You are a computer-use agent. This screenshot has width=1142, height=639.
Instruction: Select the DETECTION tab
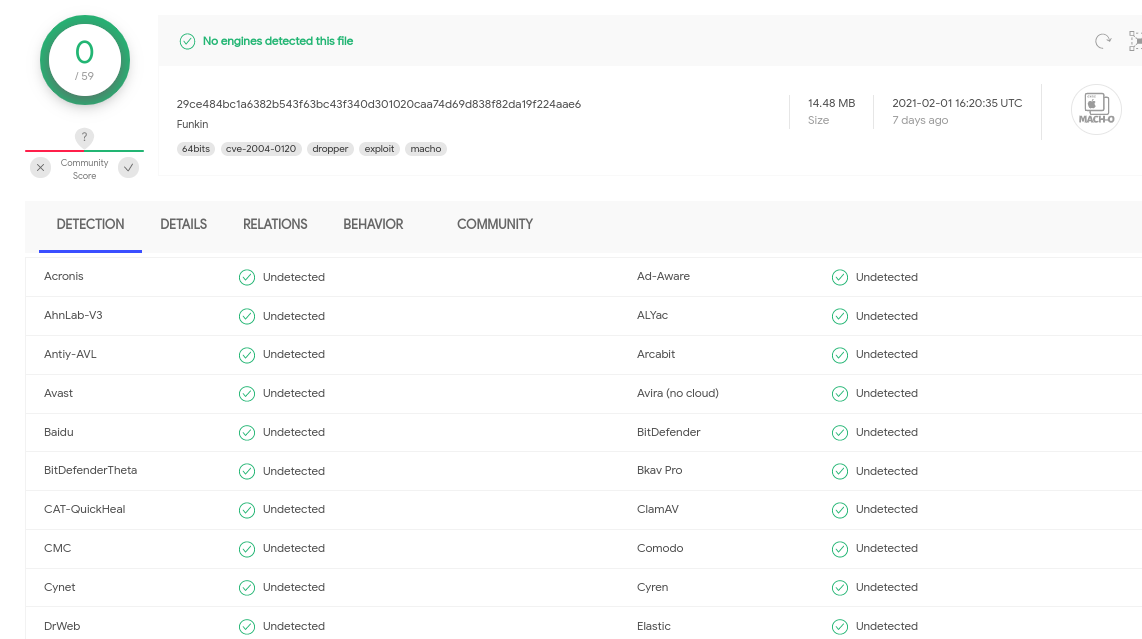click(90, 224)
